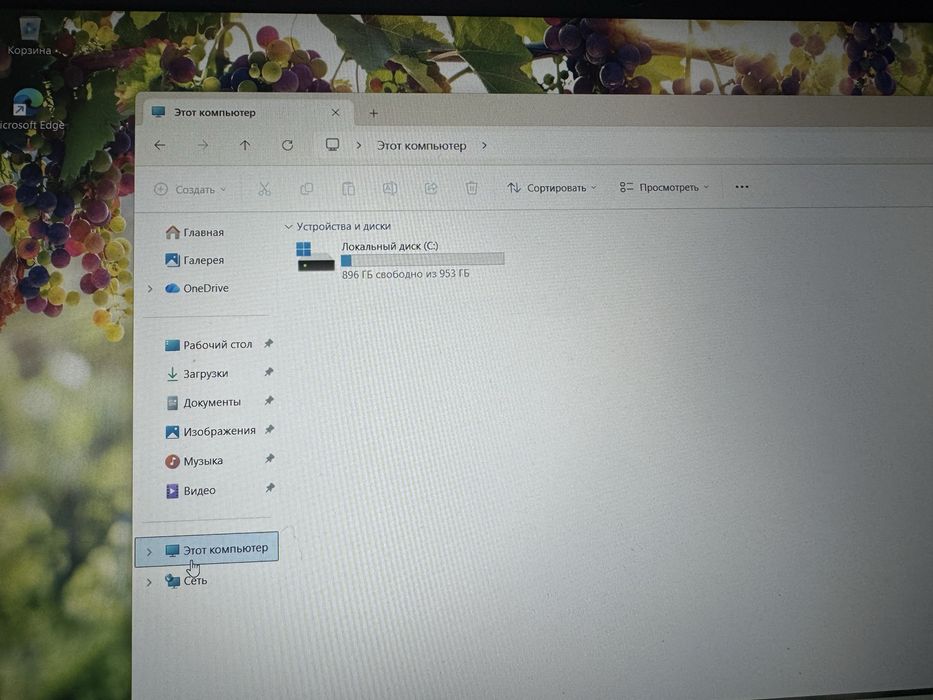Select Этот компьютер in sidebar

tap(206, 548)
